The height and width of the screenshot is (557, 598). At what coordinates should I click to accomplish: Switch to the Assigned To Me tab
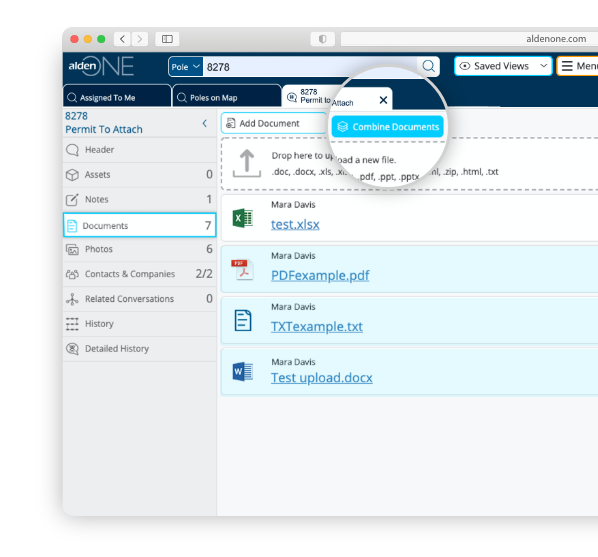click(x=117, y=98)
